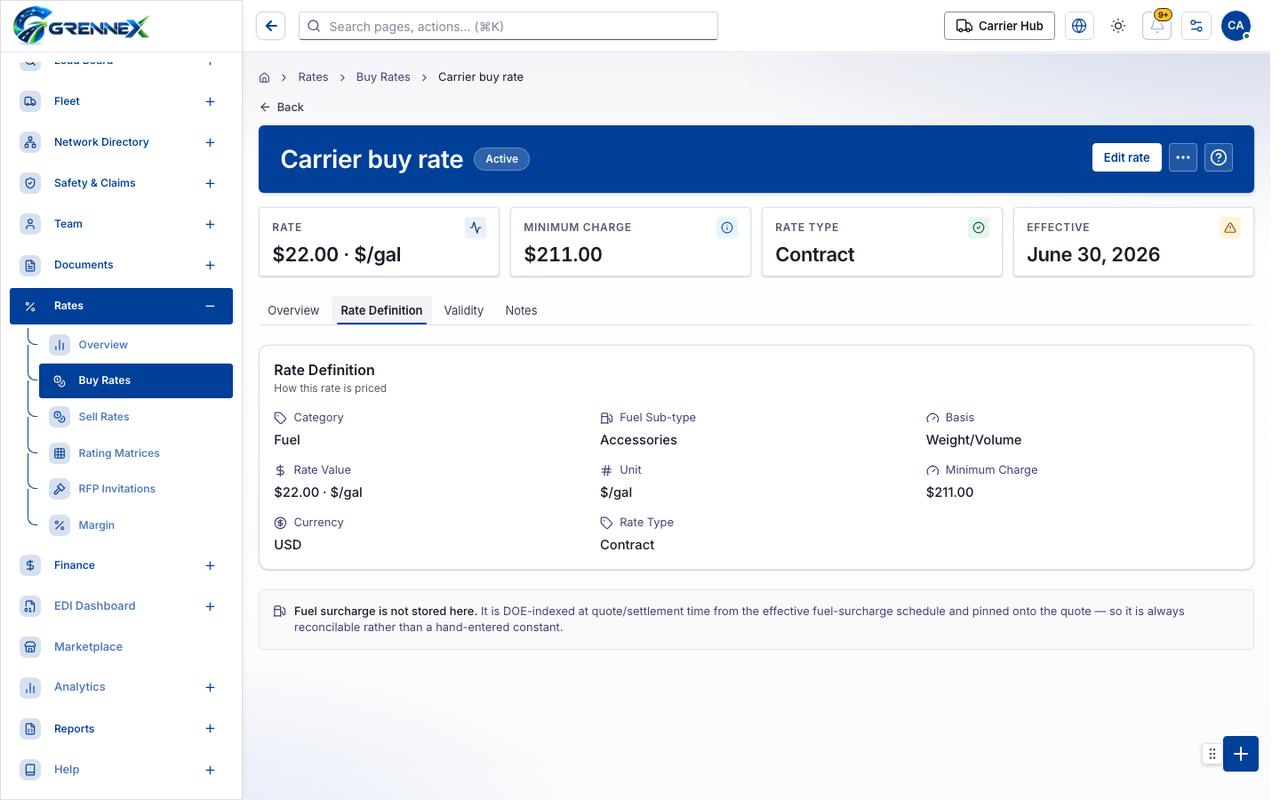The image size is (1280, 800).
Task: Open the display settings sliders icon
Action: click(1196, 26)
